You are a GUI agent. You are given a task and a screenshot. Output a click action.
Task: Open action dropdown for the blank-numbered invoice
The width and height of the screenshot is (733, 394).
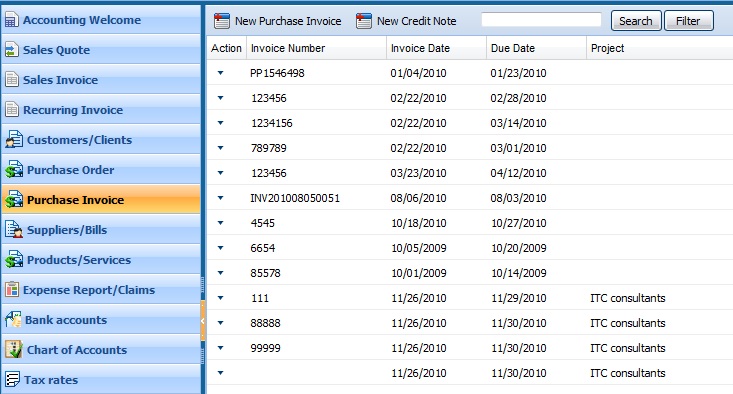point(221,373)
